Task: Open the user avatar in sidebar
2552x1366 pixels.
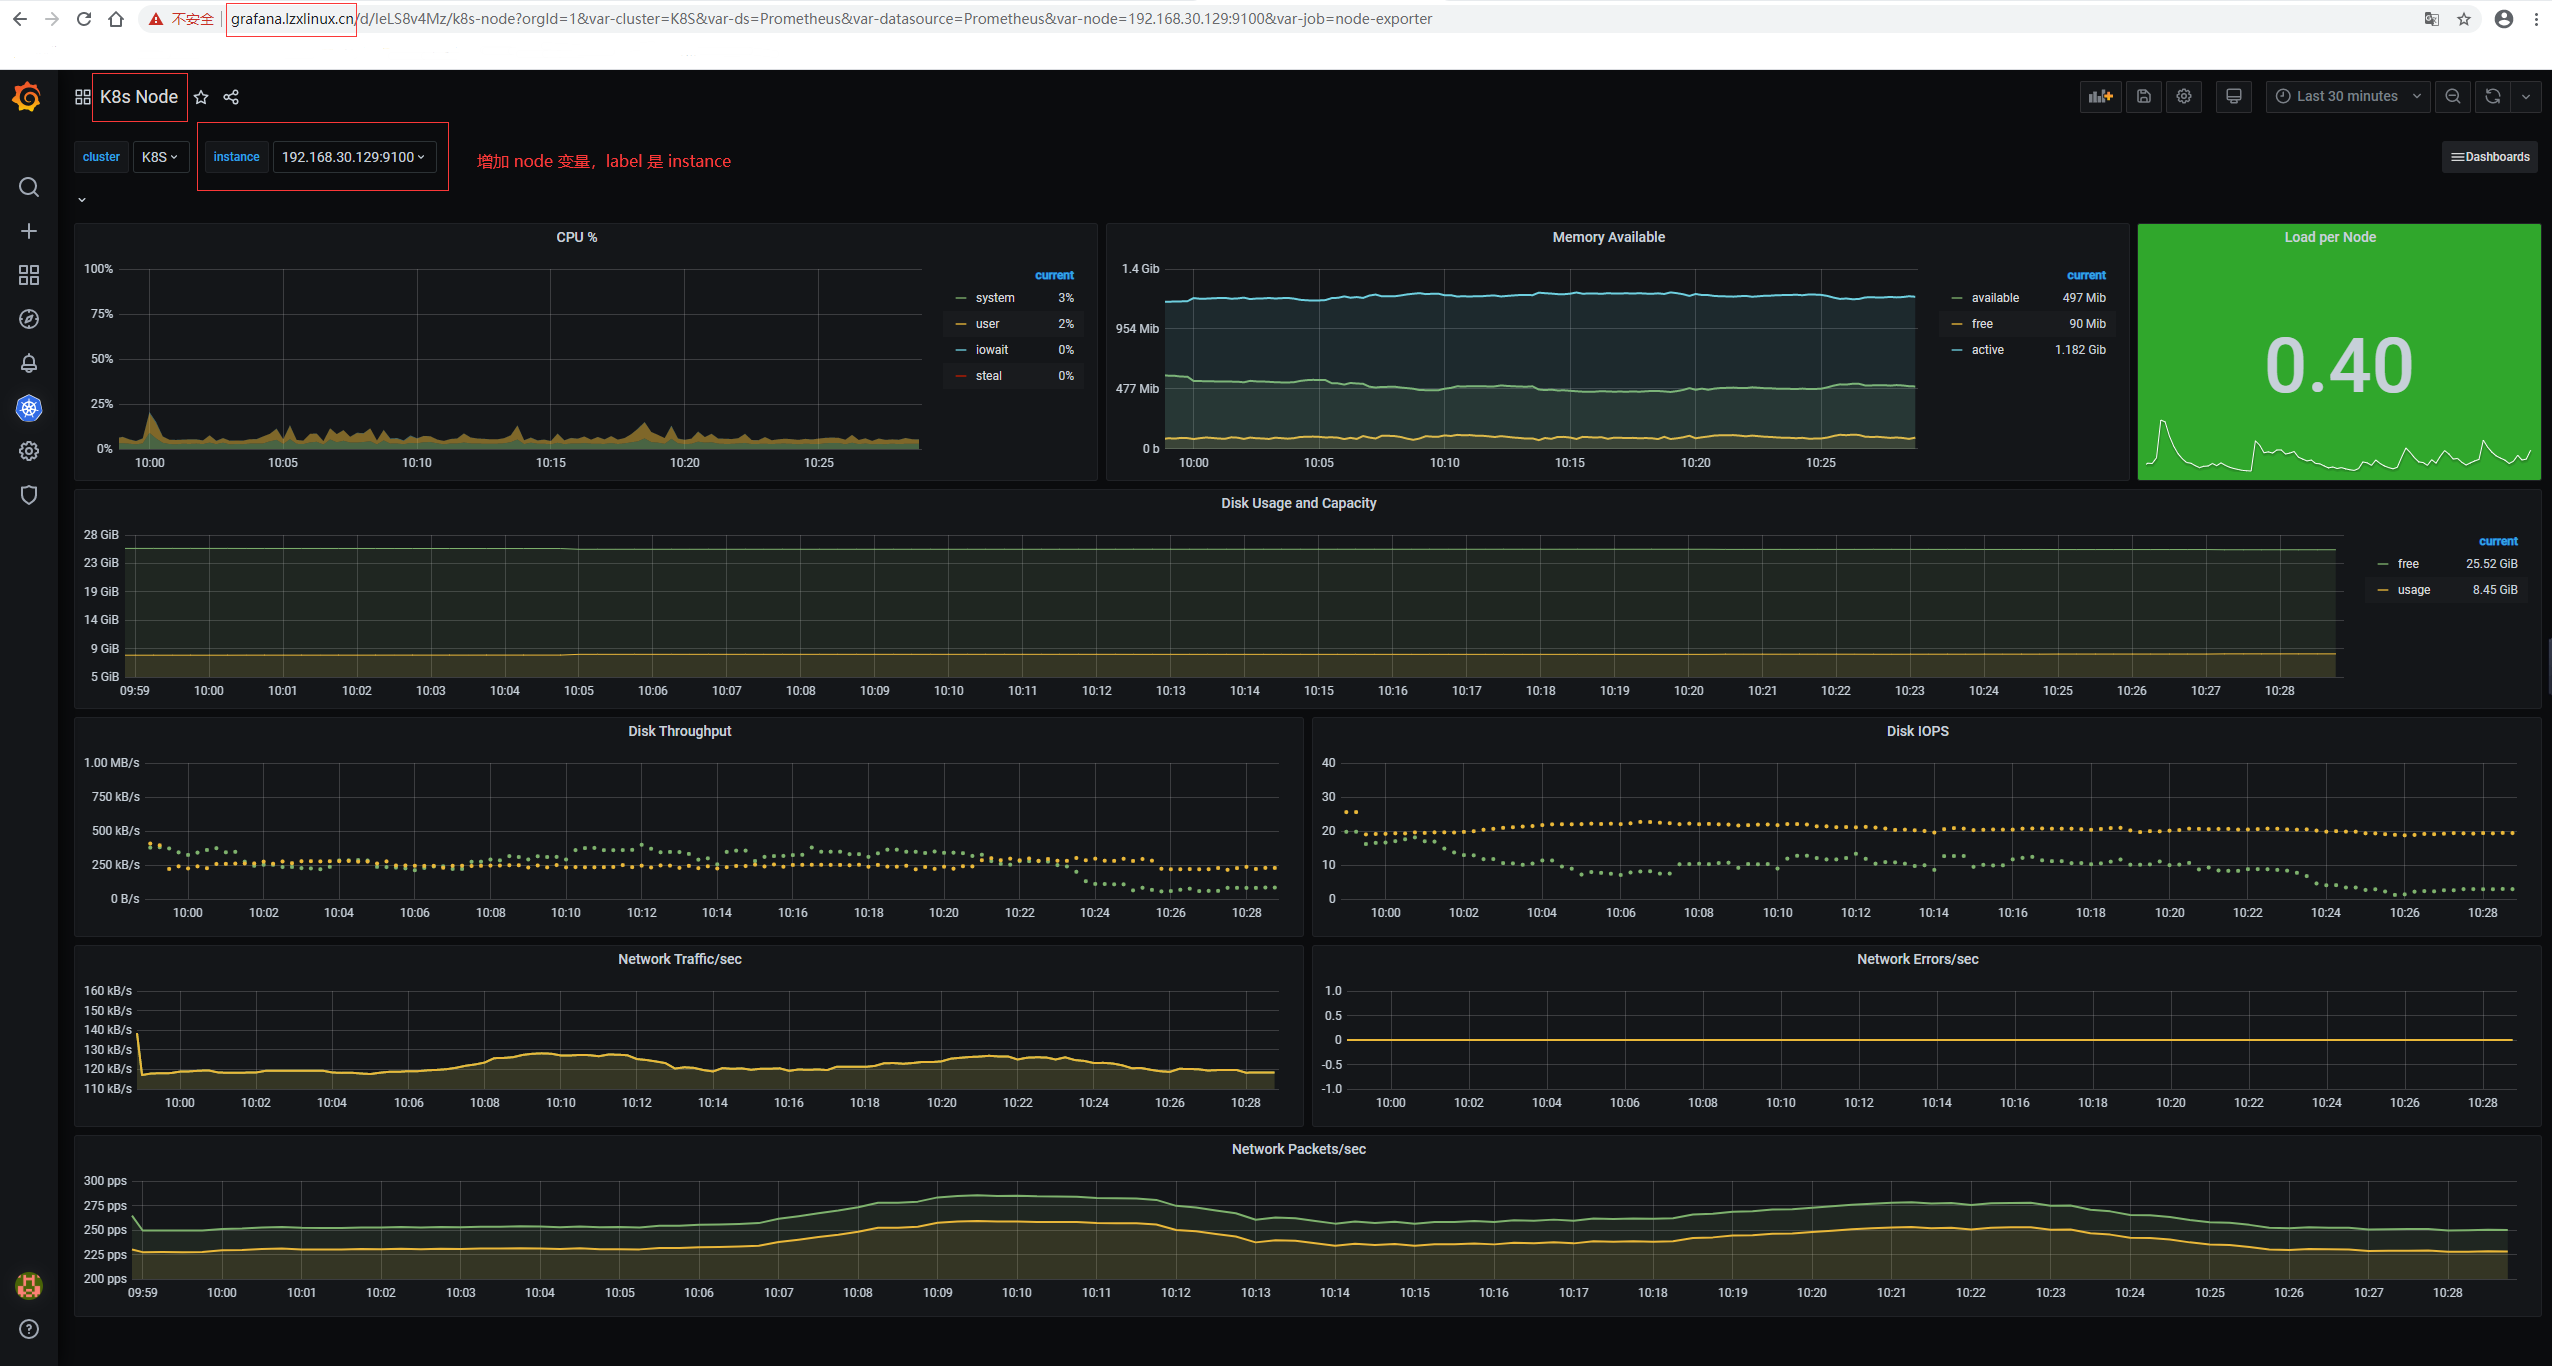Action: [x=29, y=1285]
